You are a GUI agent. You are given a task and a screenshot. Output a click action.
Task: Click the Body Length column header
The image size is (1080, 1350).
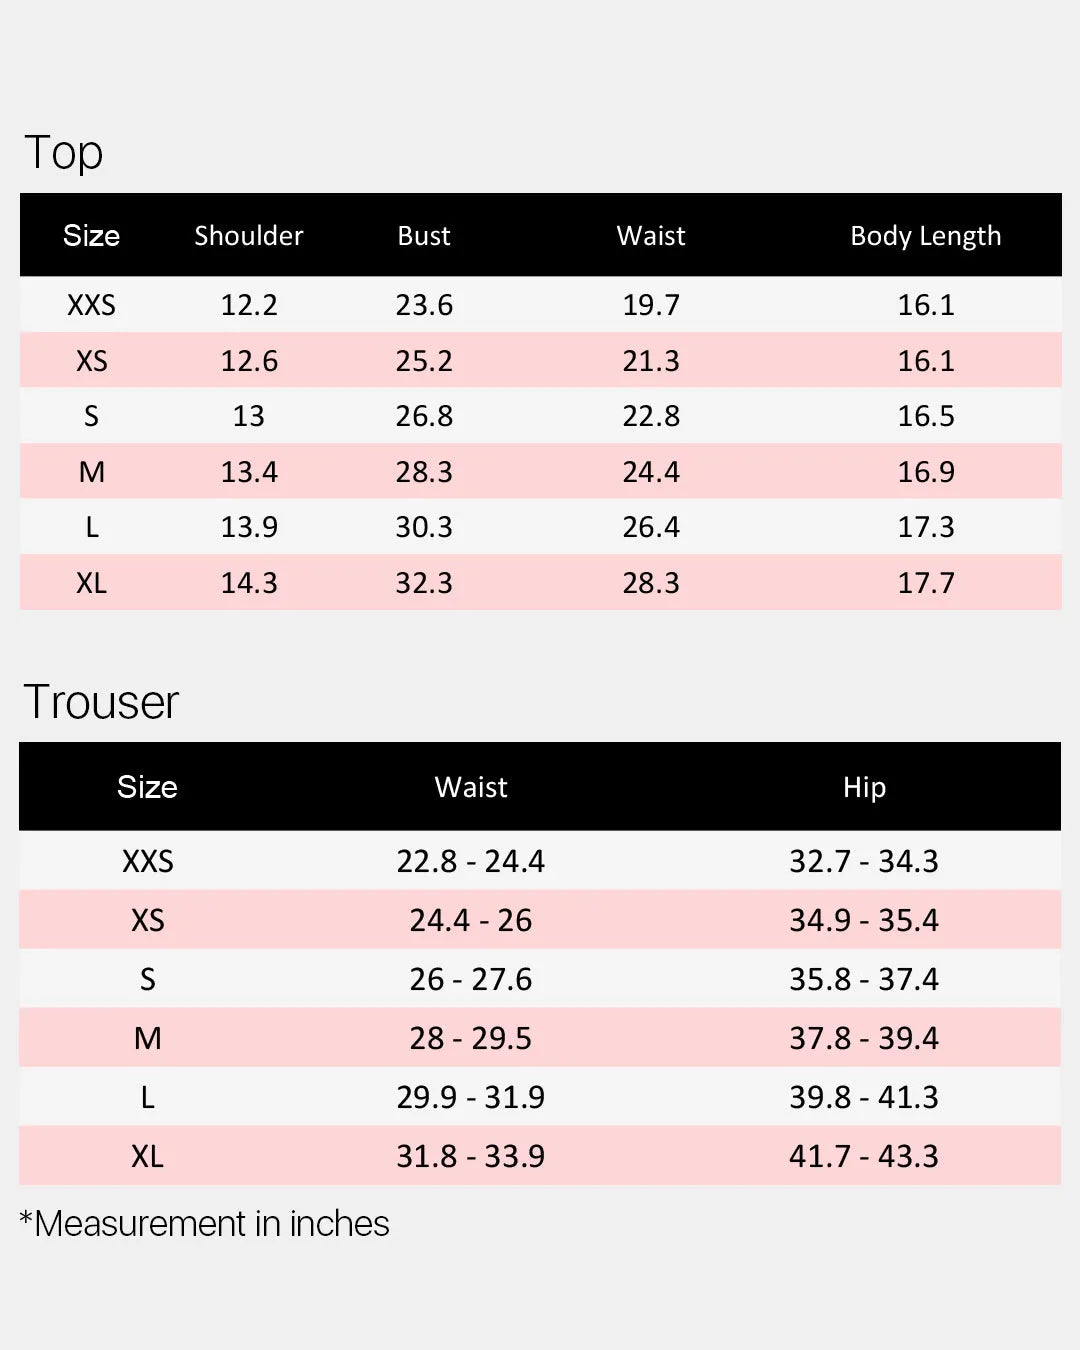point(925,236)
